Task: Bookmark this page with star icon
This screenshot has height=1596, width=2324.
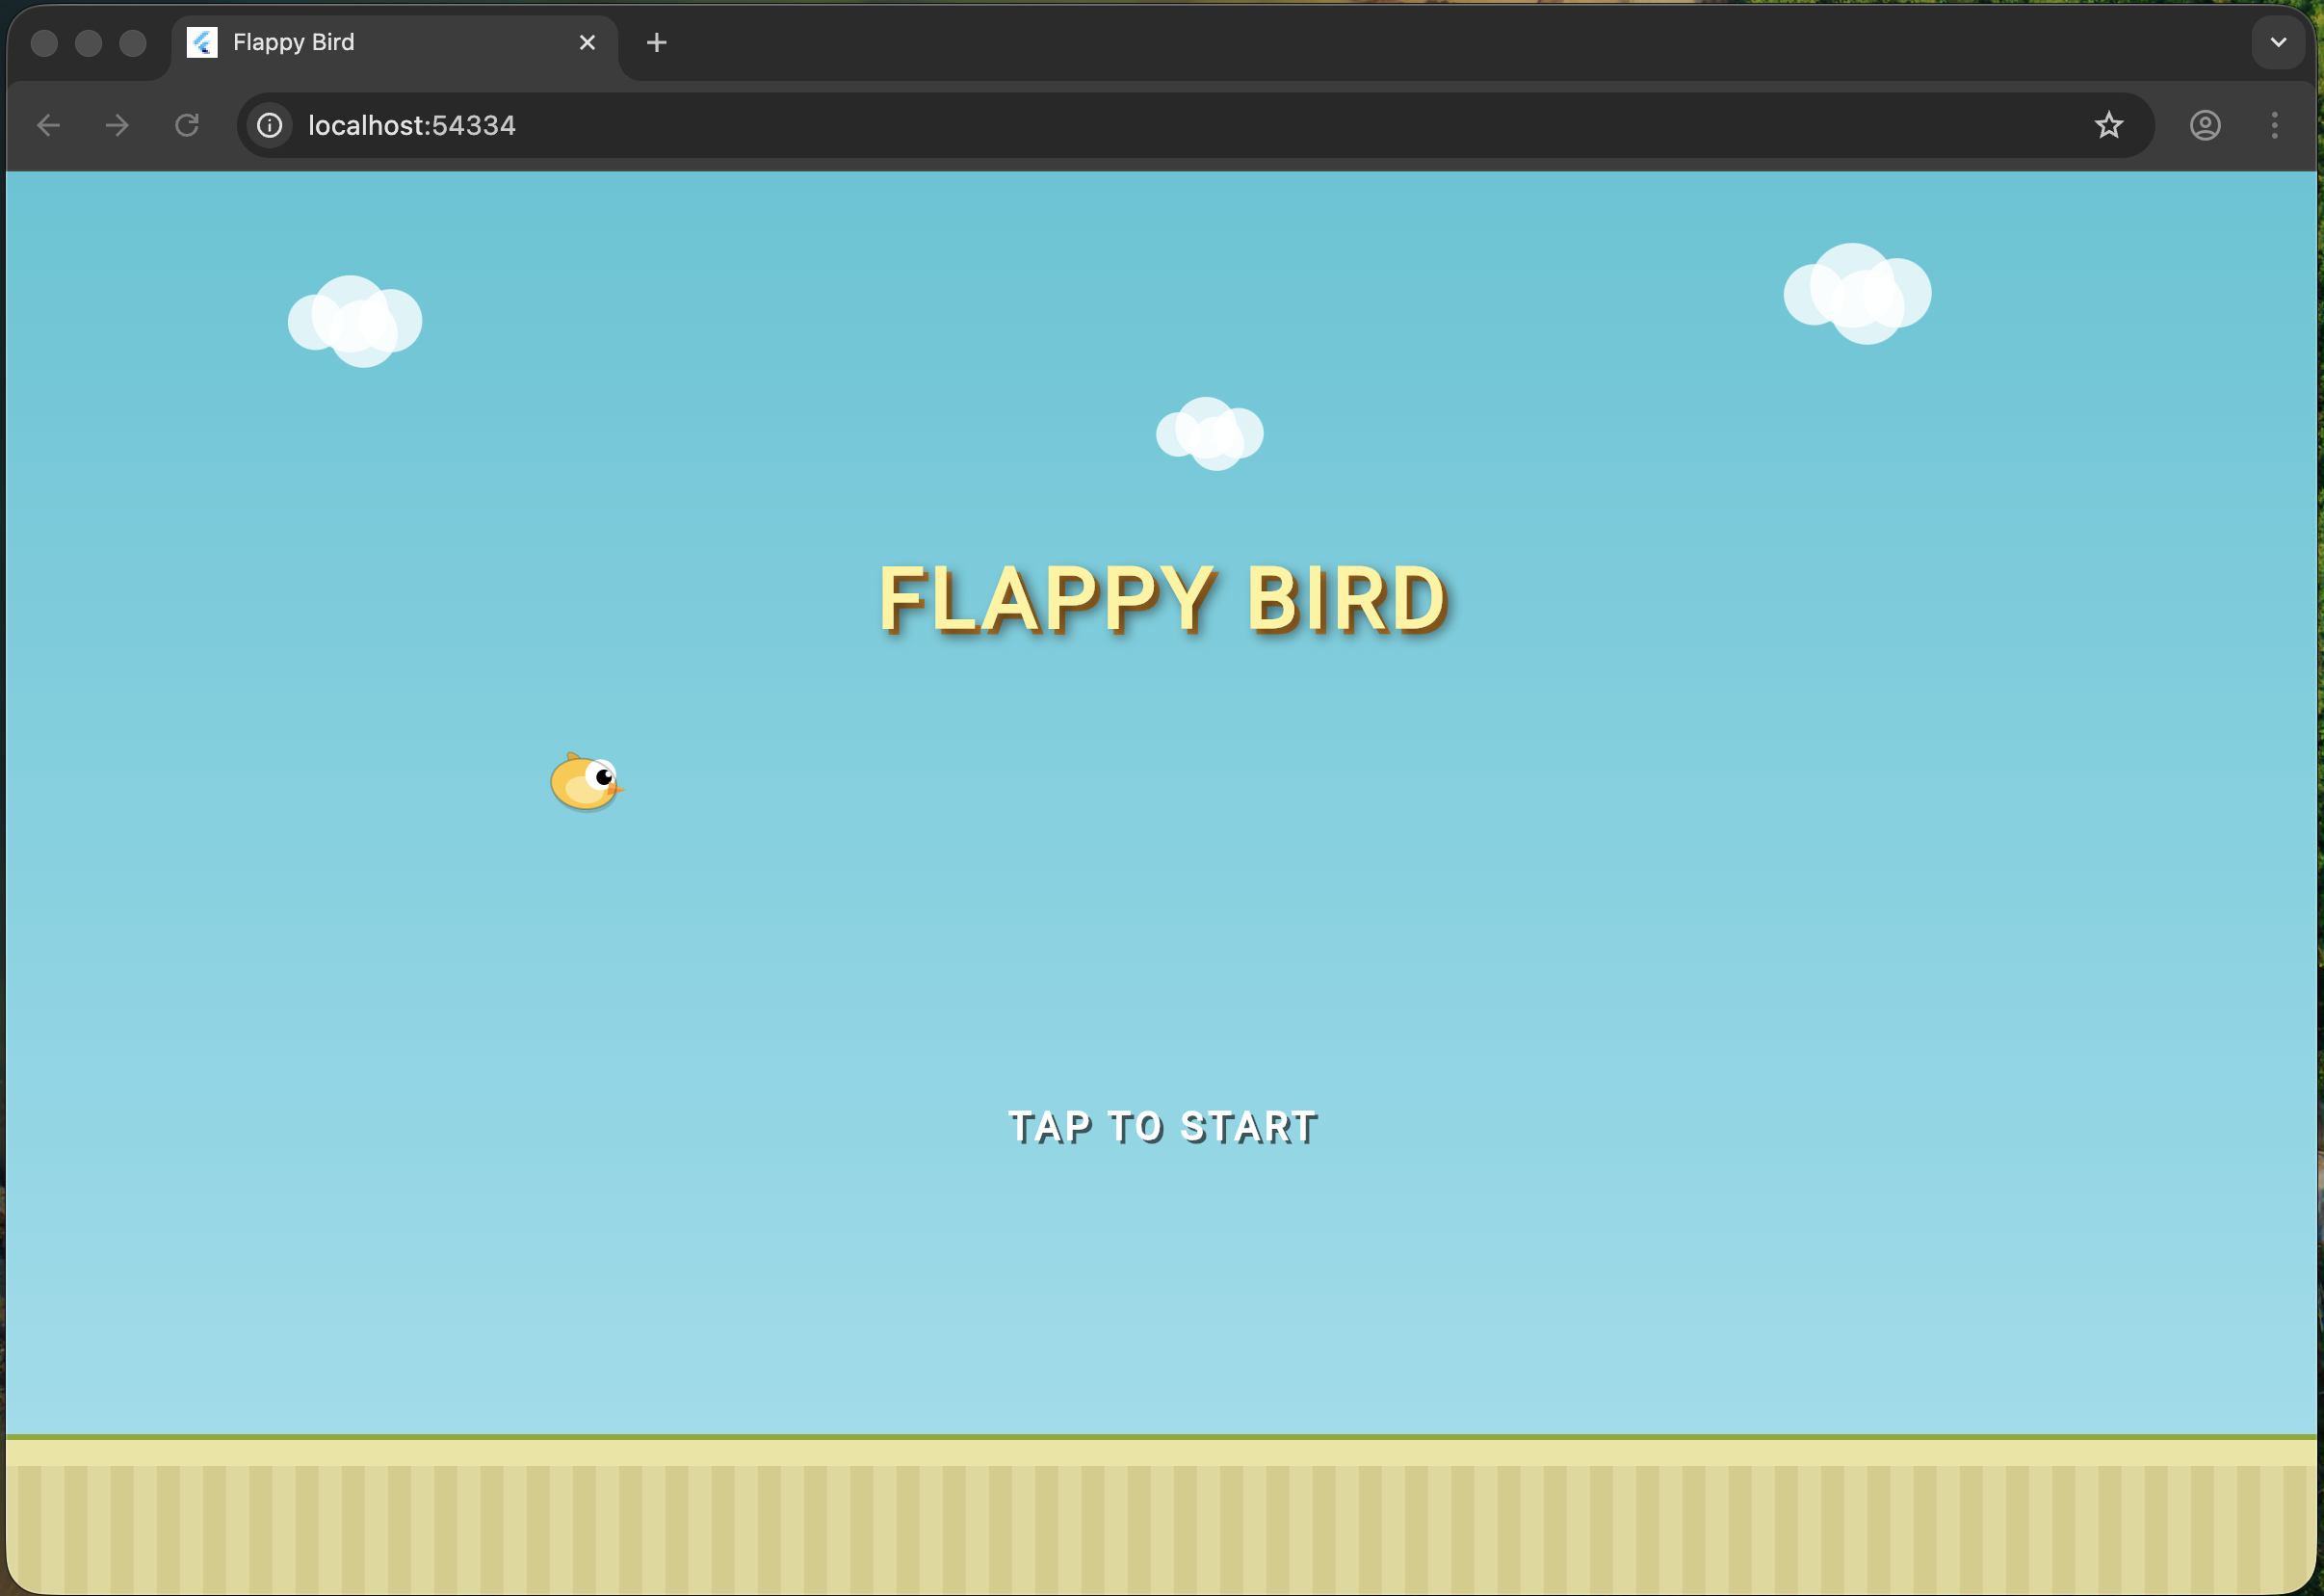Action: coord(2108,125)
